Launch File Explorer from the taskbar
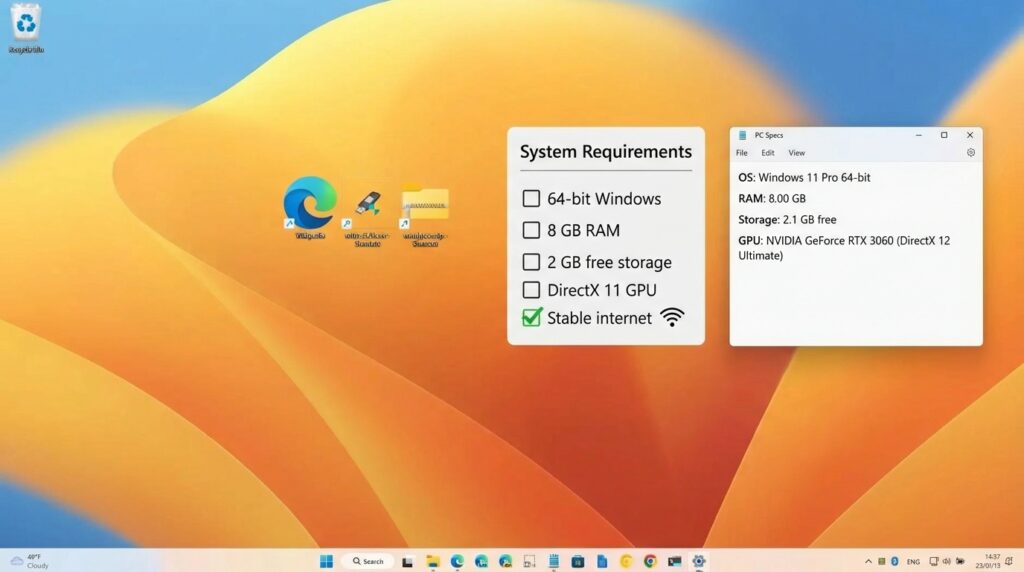 [433, 561]
